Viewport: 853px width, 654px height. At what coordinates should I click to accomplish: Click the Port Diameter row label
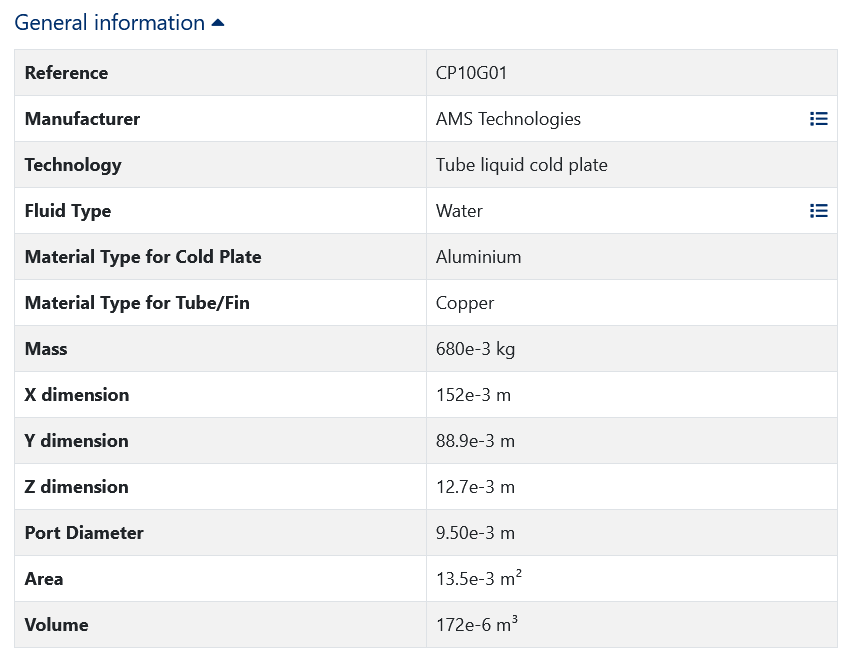84,533
